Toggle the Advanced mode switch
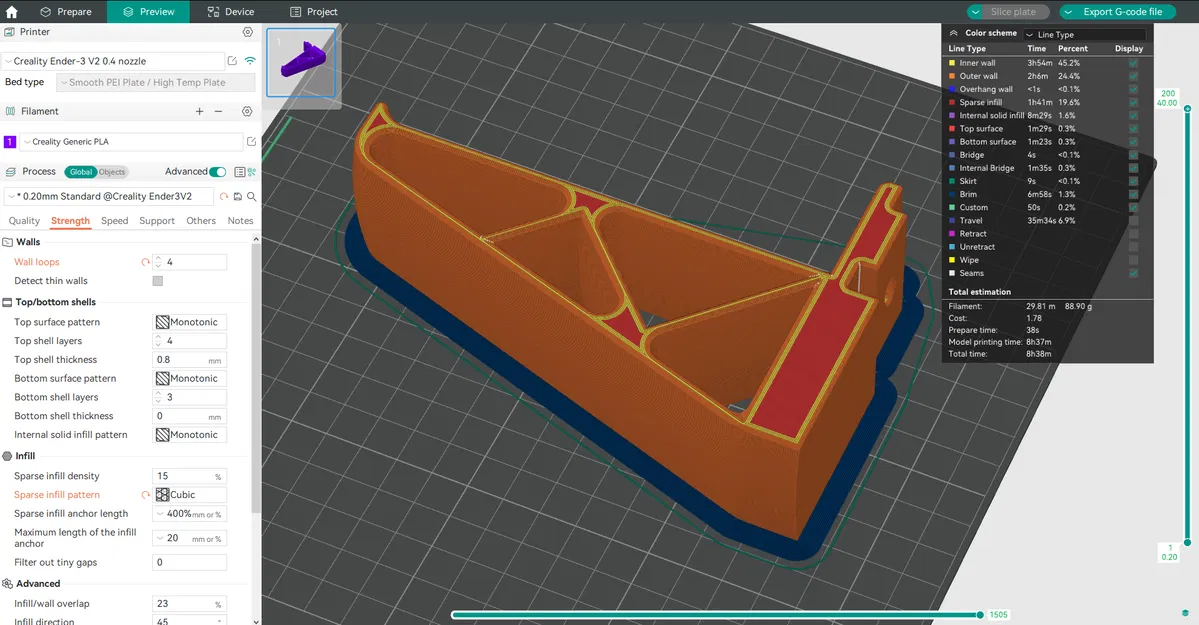Screen dimensions: 1199x625 (x=218, y=172)
